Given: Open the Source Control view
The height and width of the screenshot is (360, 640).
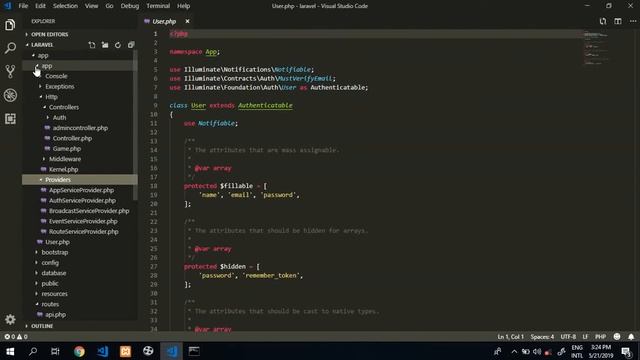Looking at the screenshot, I should [10, 71].
